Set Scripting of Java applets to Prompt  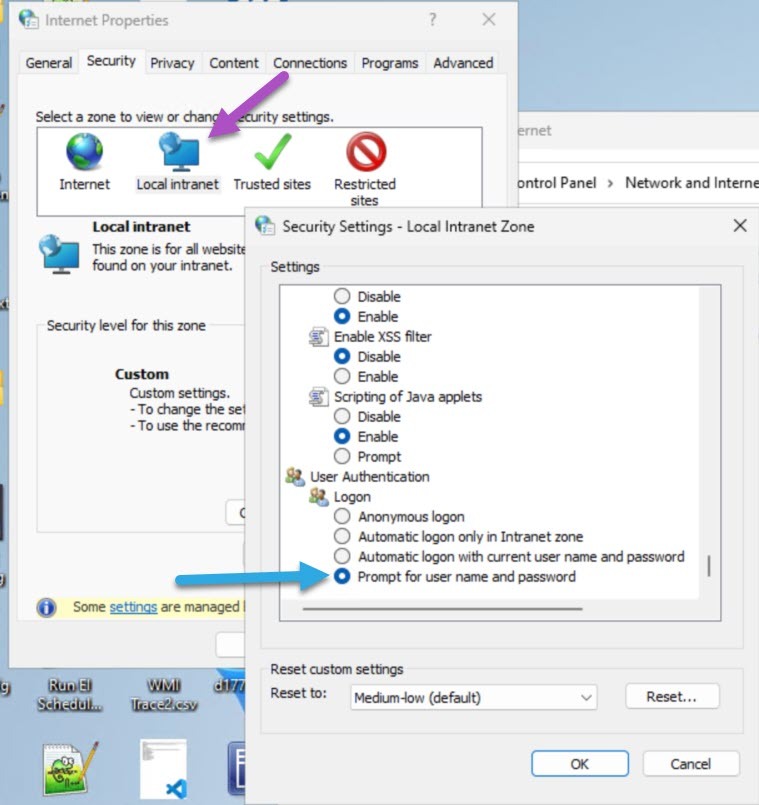pos(342,457)
